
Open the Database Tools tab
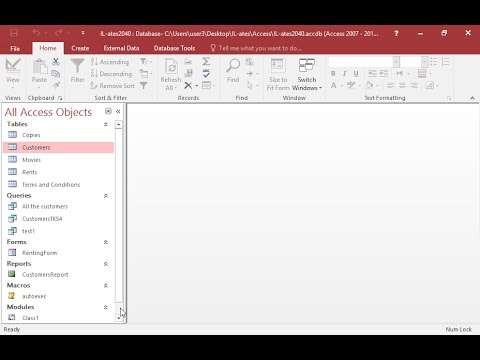(x=174, y=48)
